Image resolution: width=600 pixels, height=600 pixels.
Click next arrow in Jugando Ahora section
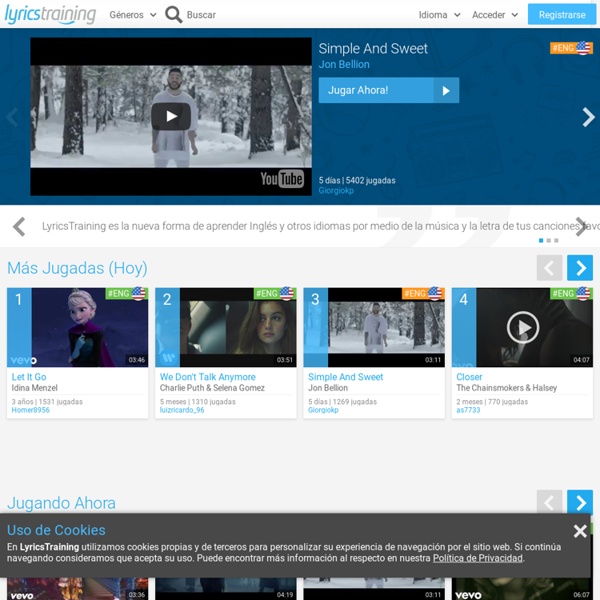(x=580, y=502)
